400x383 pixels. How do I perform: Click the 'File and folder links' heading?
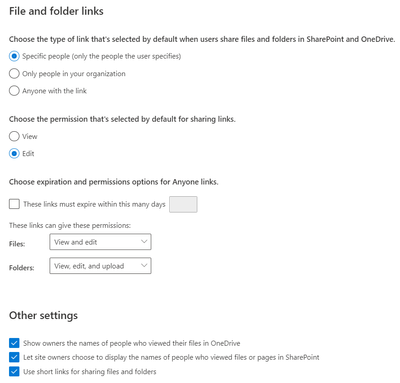[x=56, y=11]
